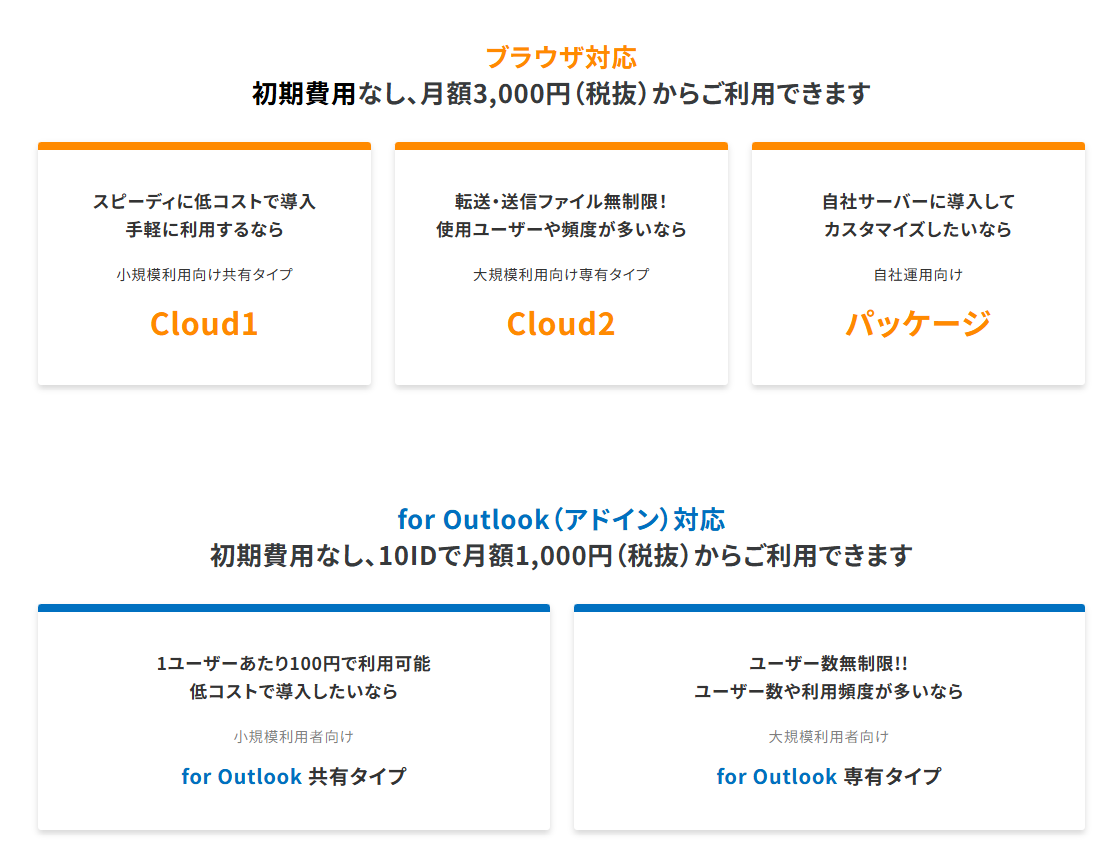The image size is (1113, 841).
Task: Click the 自社運用向け label
Action: point(918,274)
